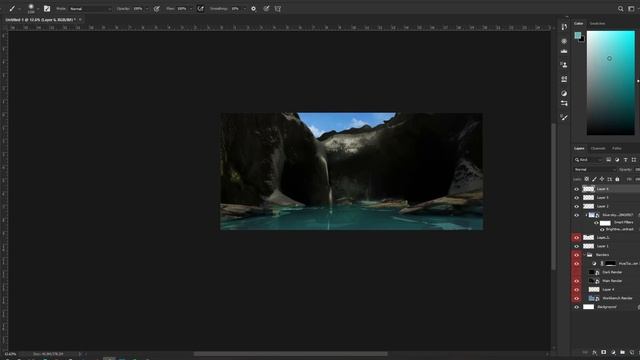Open the brush preset picker showing brush tip
The width and height of the screenshot is (640, 360).
tap(32, 9)
